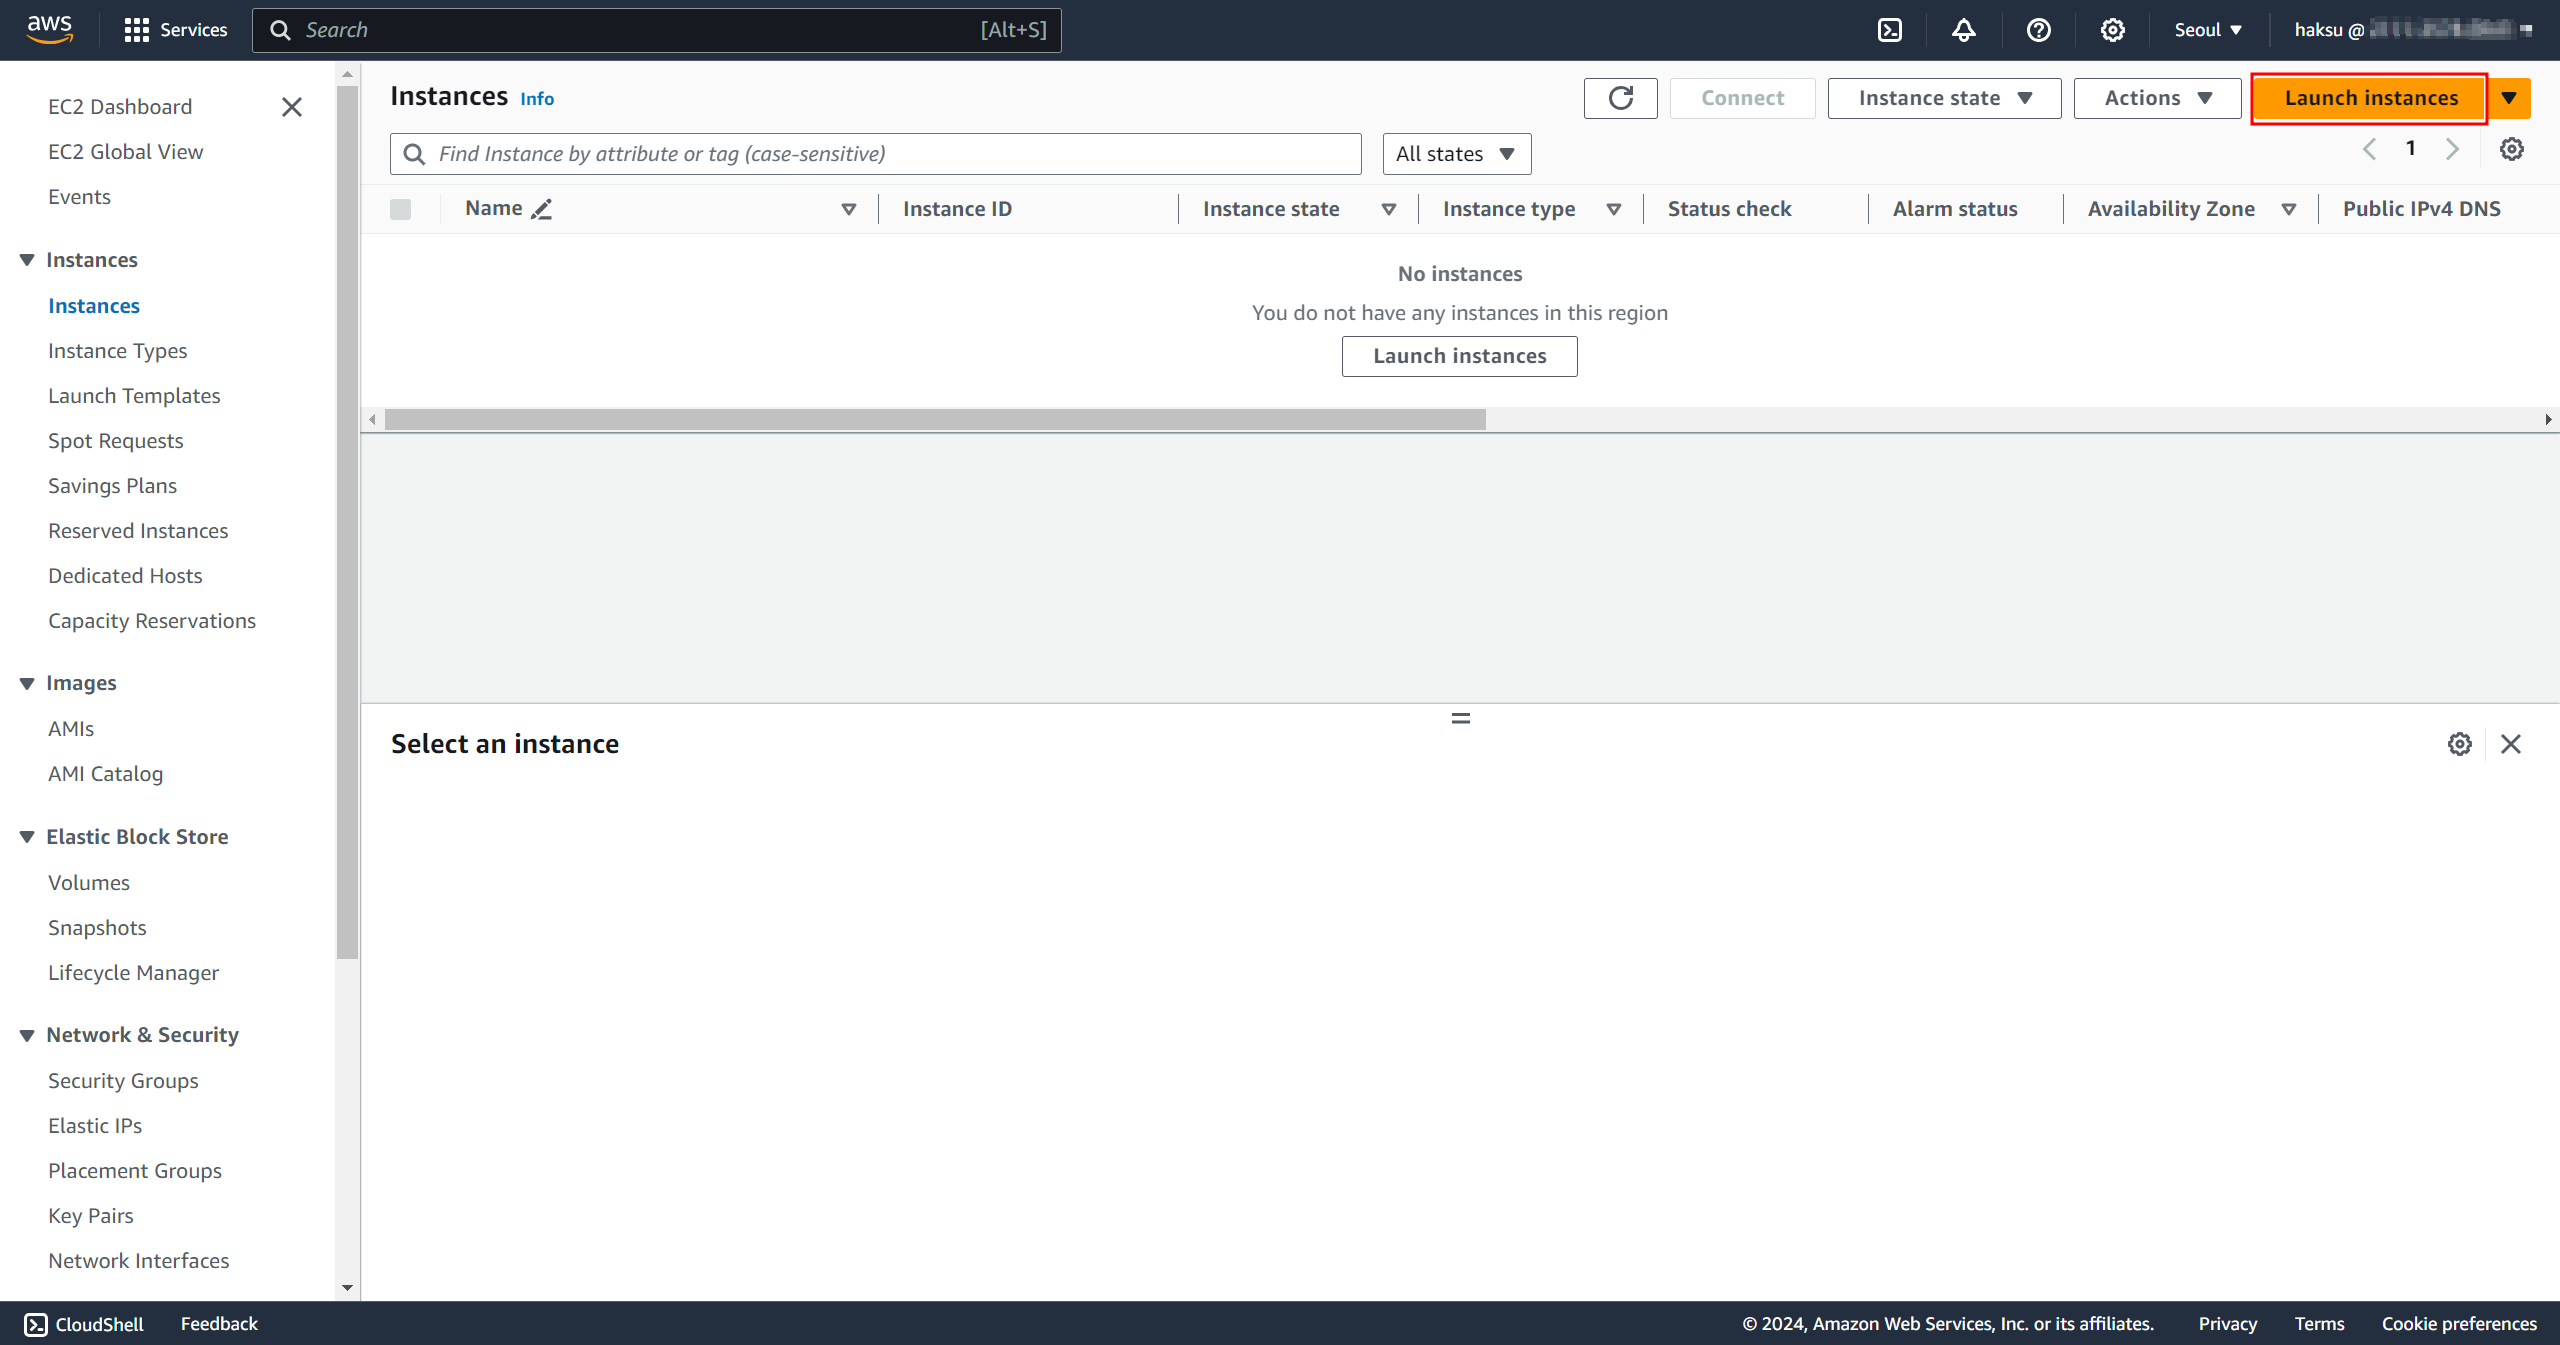The height and width of the screenshot is (1345, 2560).
Task: Open notifications bell icon
Action: click(x=1963, y=30)
